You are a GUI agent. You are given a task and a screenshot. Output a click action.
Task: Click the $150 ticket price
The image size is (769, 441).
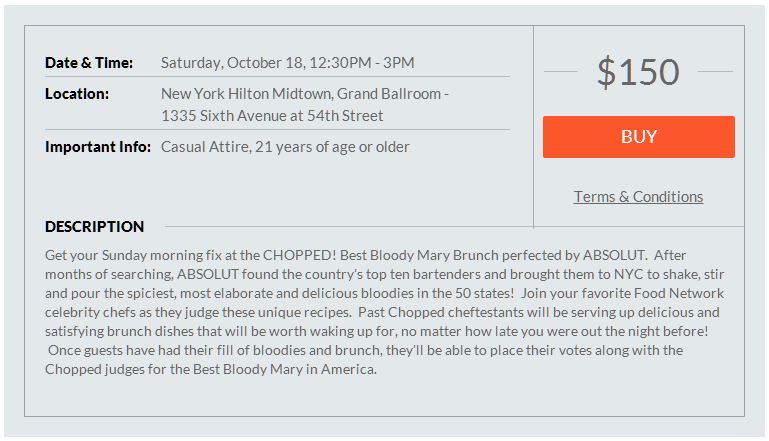click(x=638, y=72)
